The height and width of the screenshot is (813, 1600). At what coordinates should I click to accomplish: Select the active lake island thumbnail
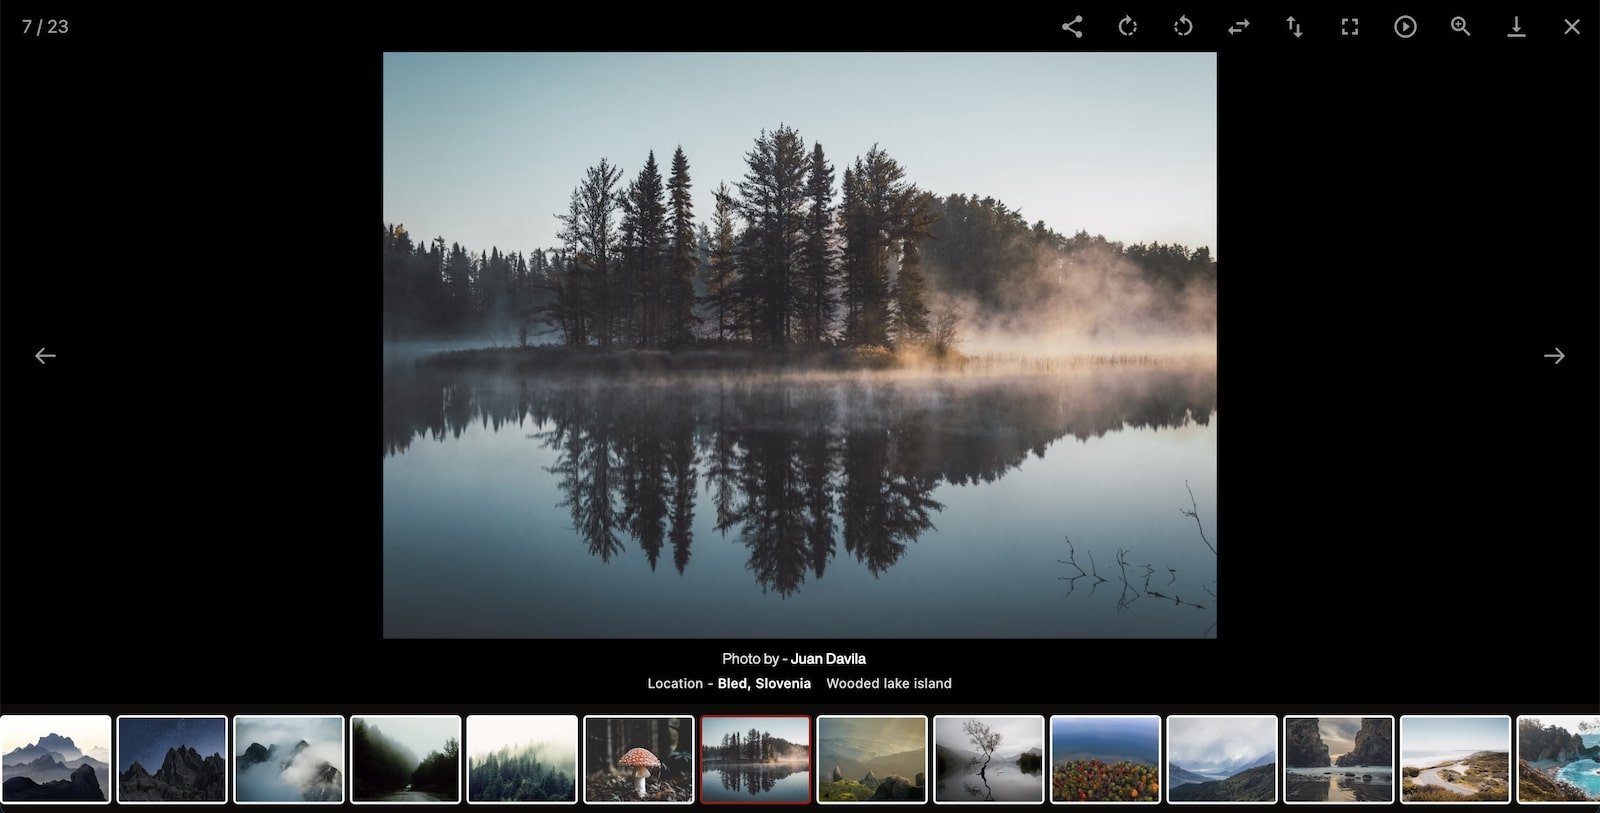(755, 759)
